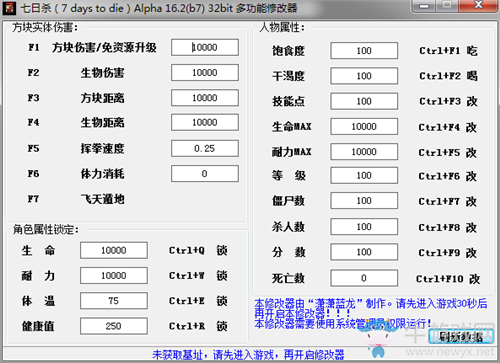Focus the 方块距离 value field
The image size is (500, 363).
coord(205,98)
